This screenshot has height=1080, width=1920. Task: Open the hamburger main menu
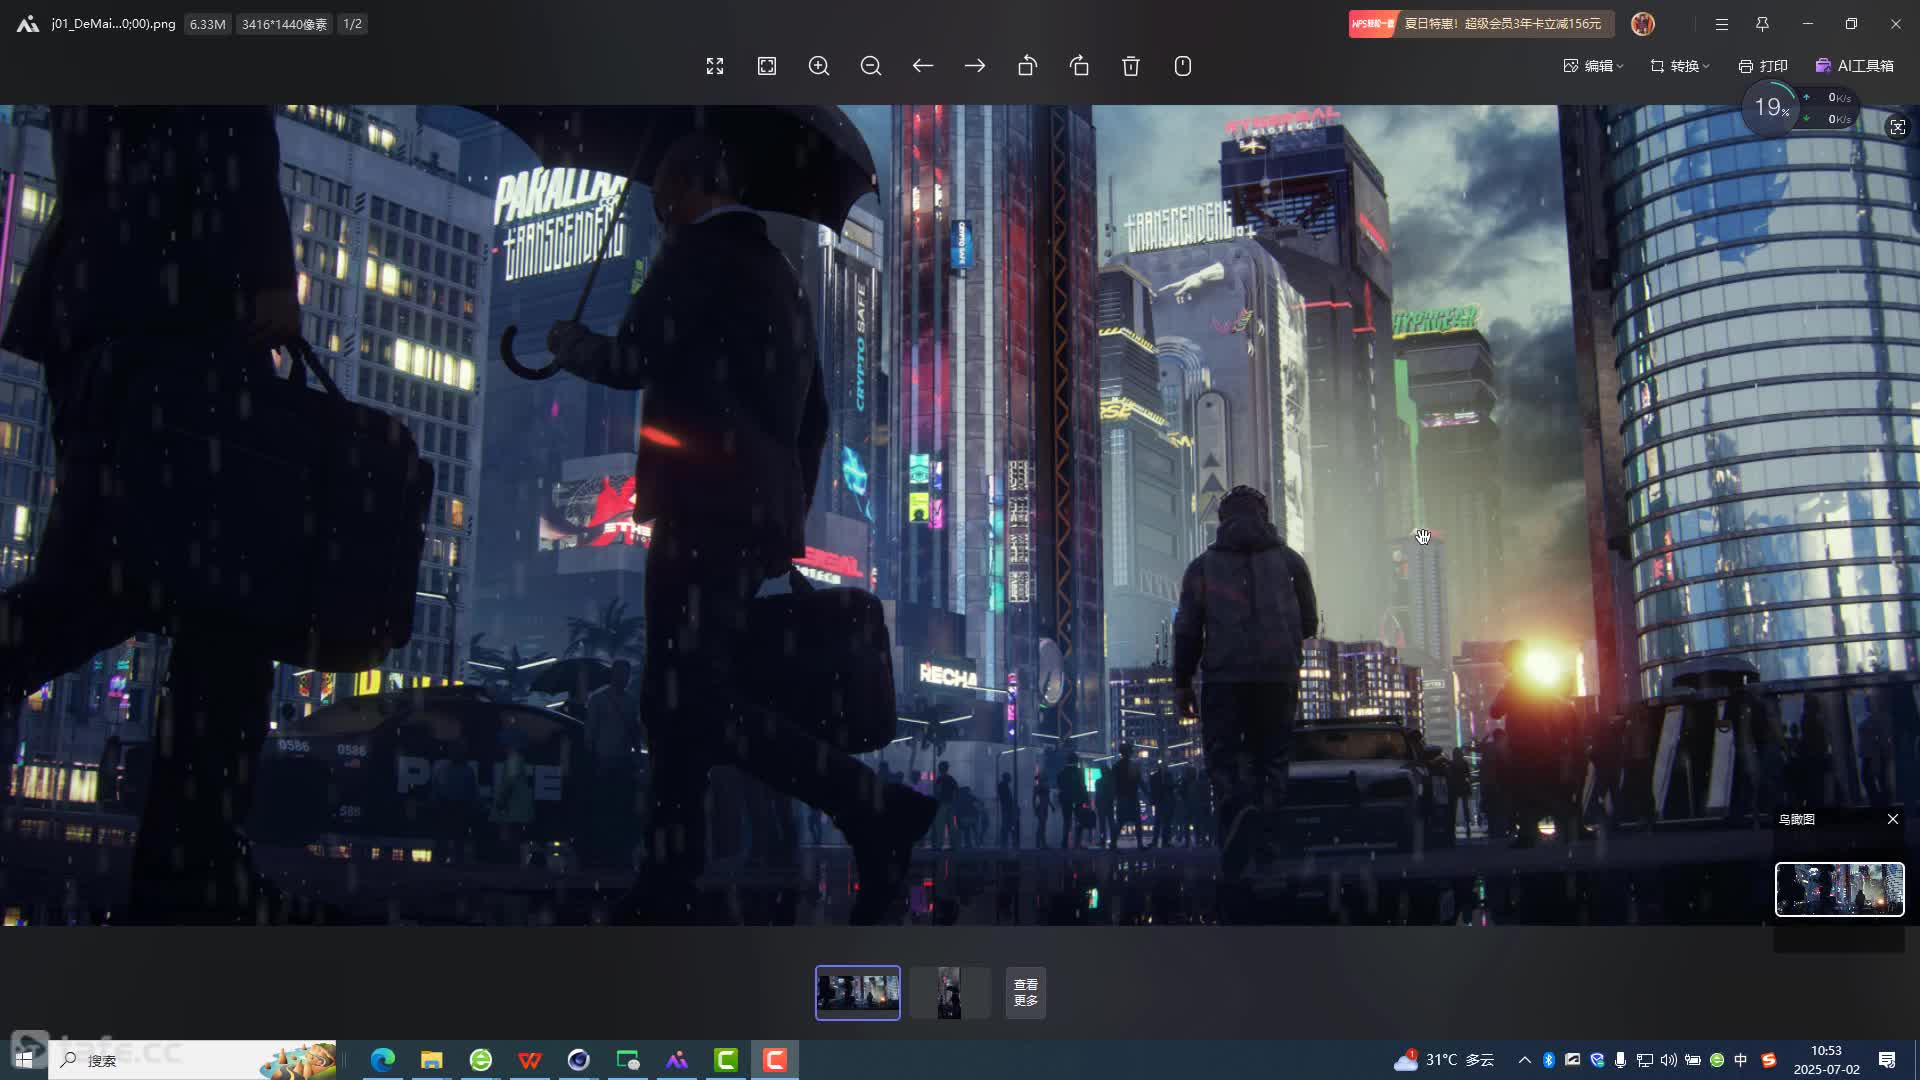(x=1722, y=24)
